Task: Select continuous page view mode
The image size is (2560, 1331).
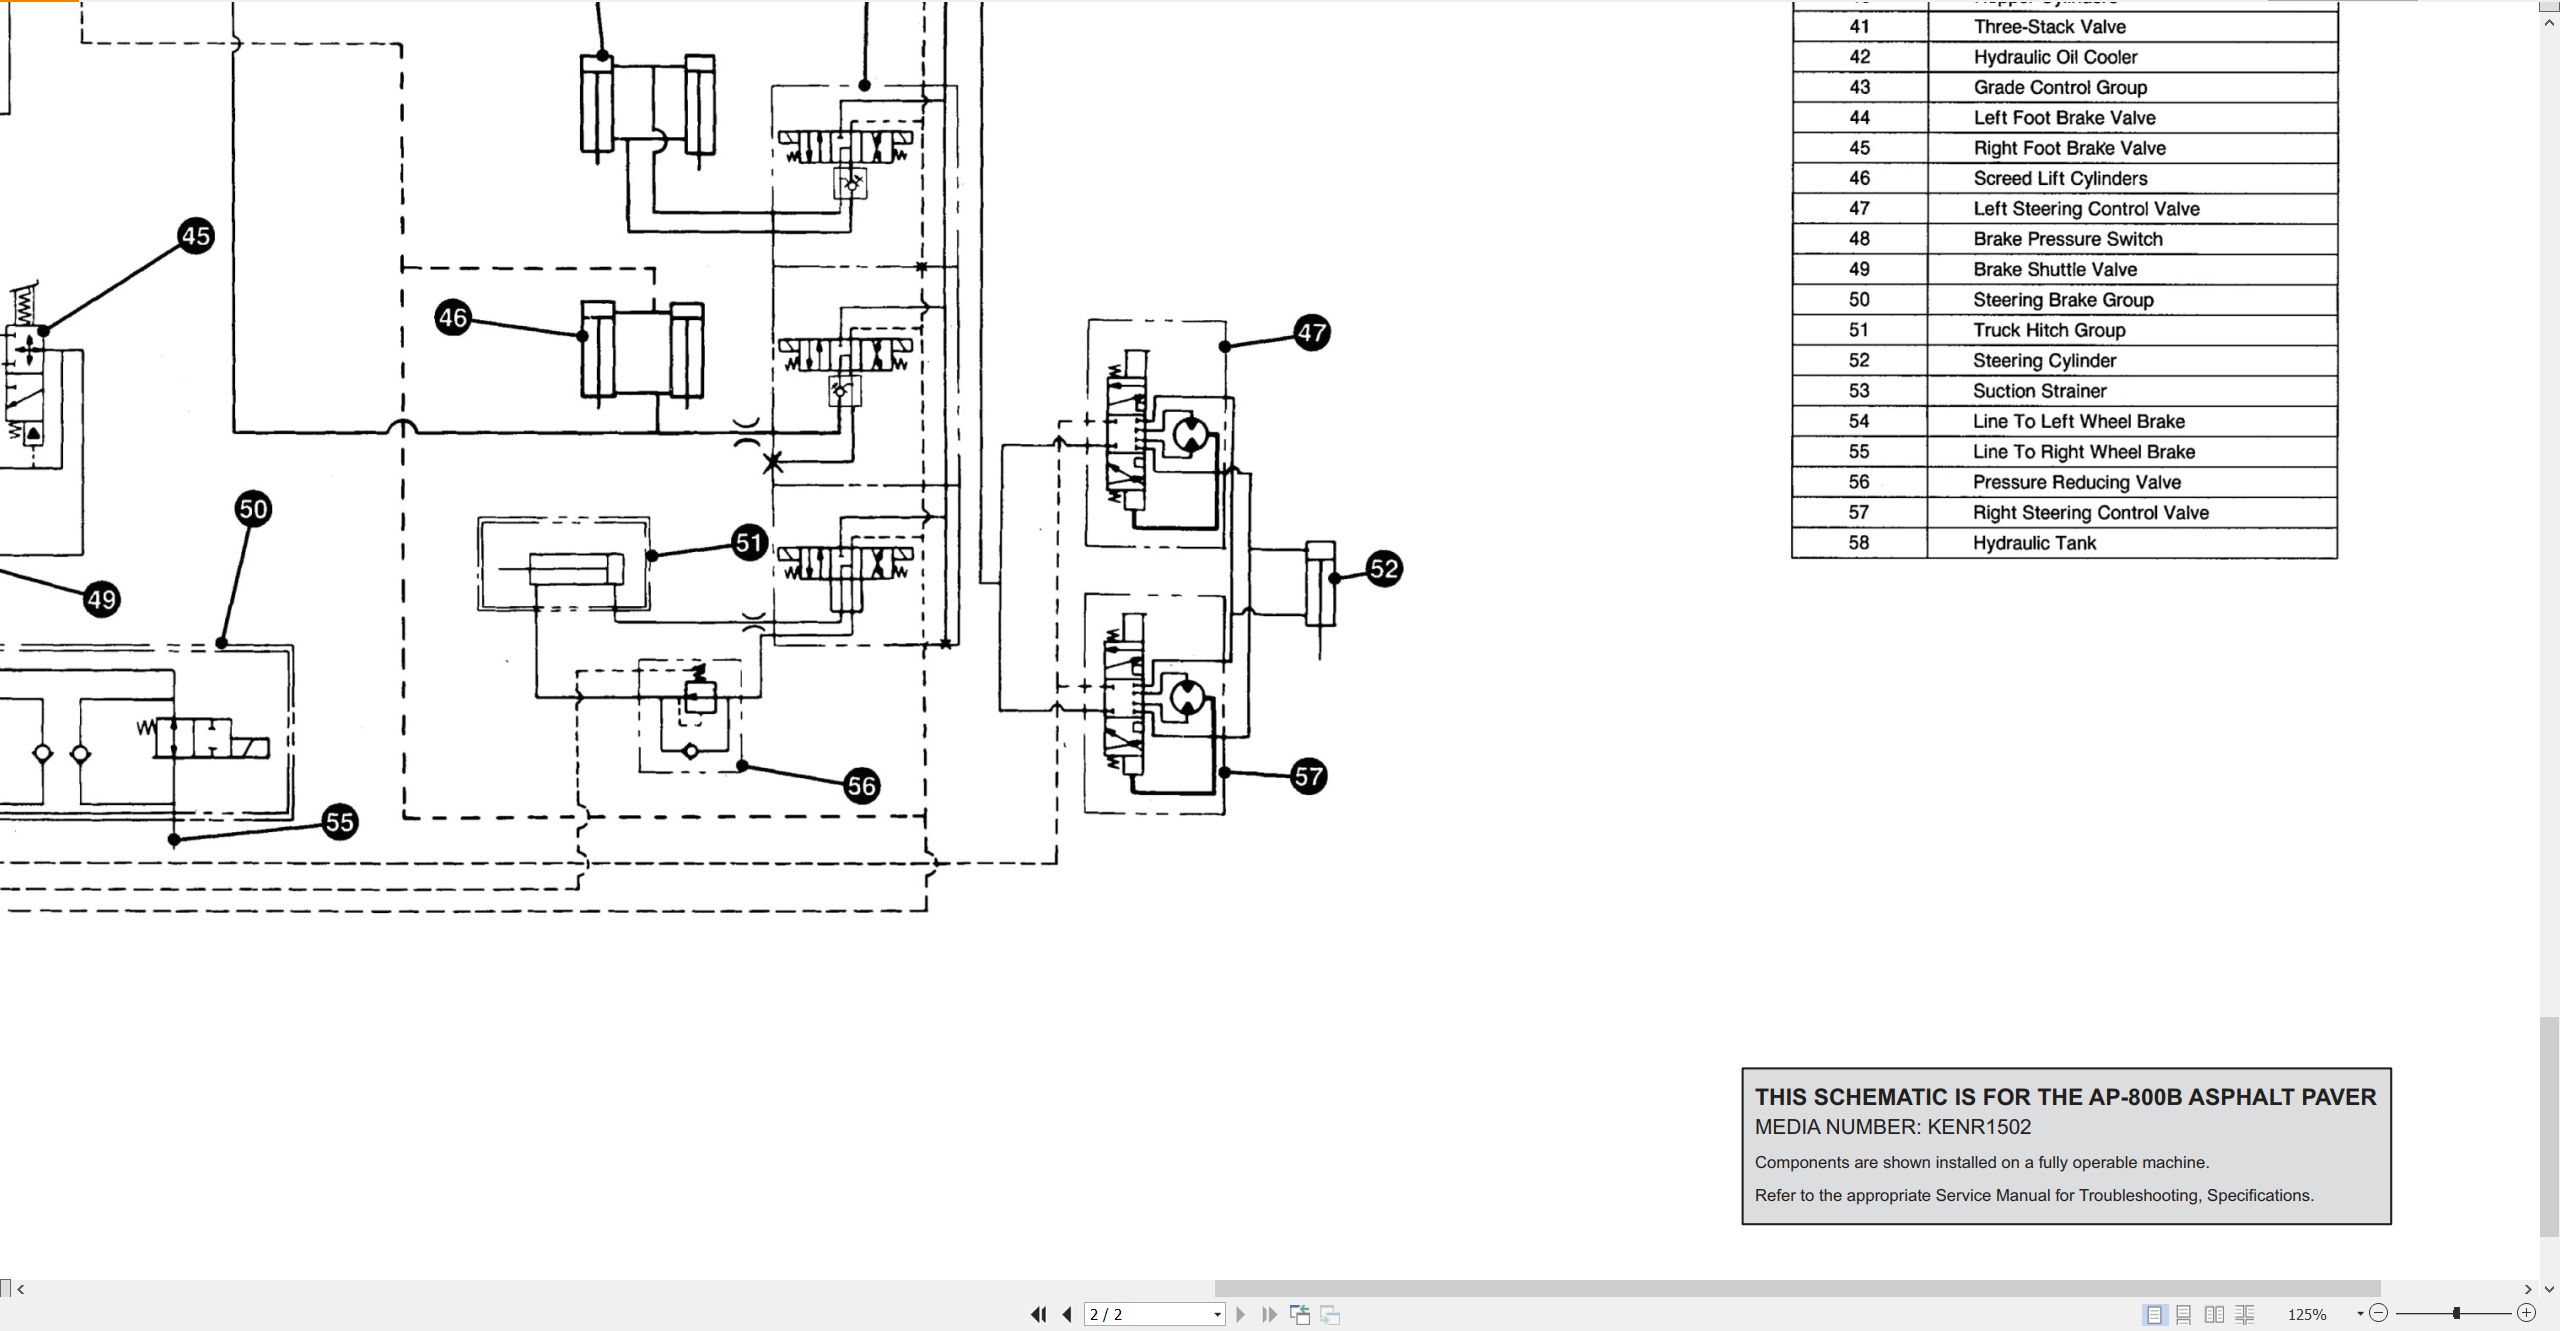Action: pos(2184,1314)
